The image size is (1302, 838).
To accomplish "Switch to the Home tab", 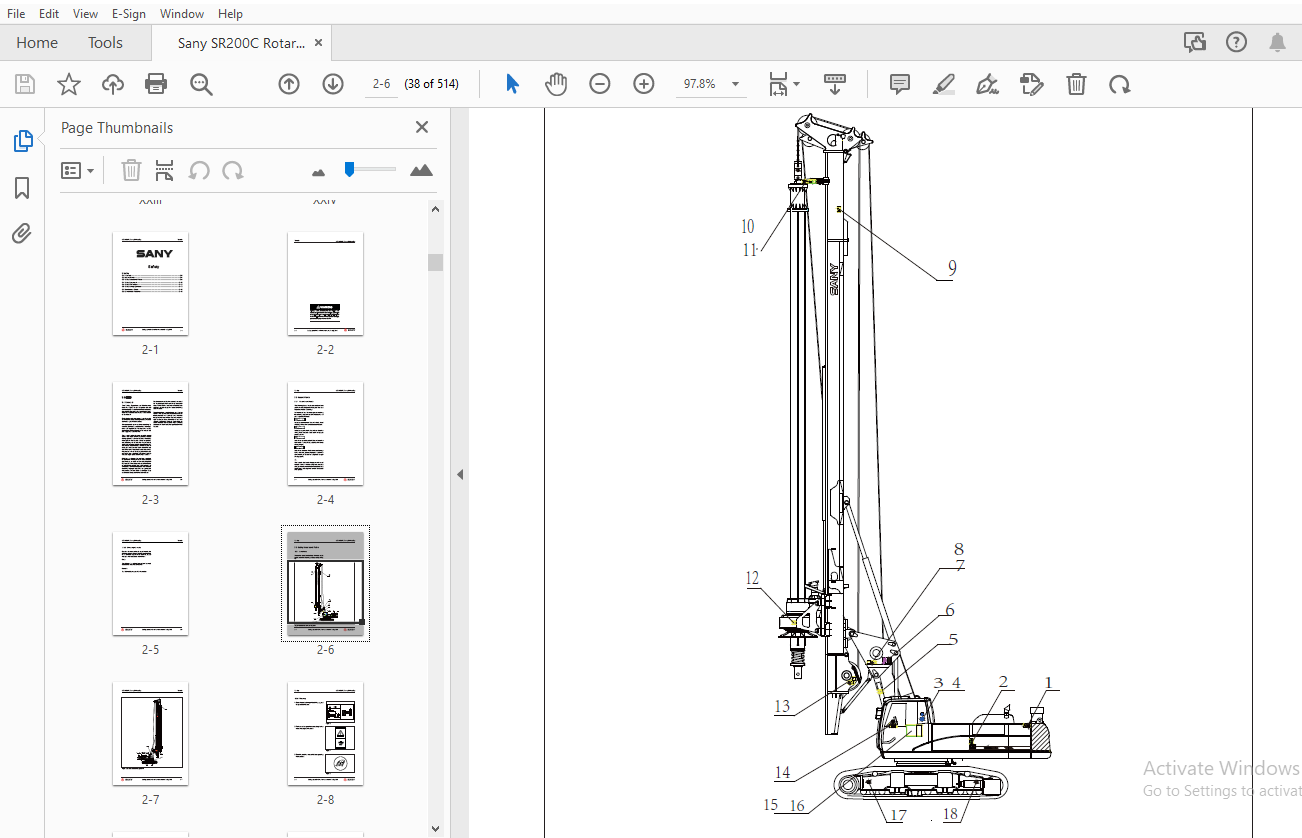I will (x=37, y=43).
